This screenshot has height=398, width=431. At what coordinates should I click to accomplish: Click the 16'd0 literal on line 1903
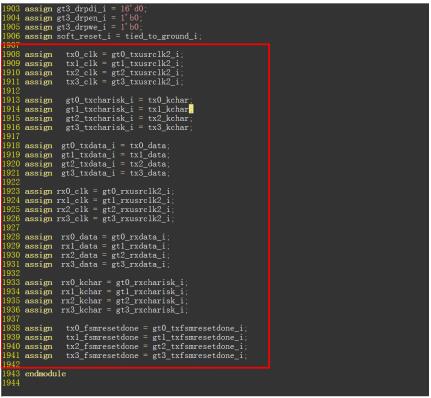click(132, 9)
